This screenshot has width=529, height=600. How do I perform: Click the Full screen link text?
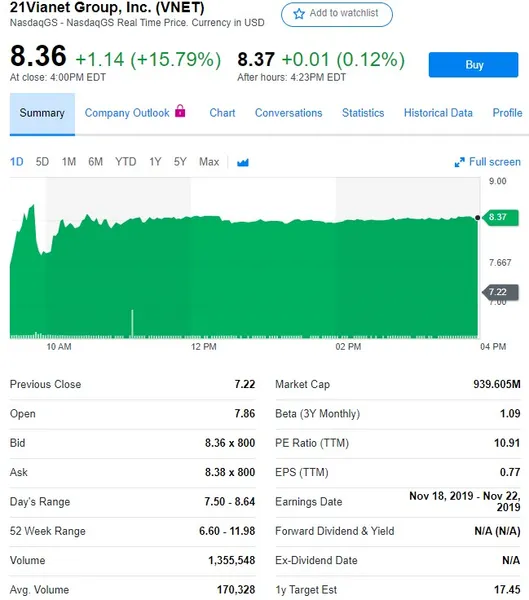pyautogui.click(x=495, y=162)
